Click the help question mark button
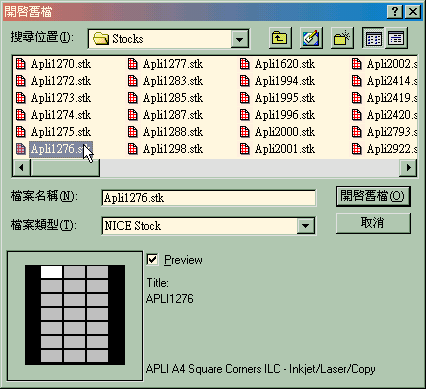The height and width of the screenshot is (389, 426). click(x=395, y=12)
